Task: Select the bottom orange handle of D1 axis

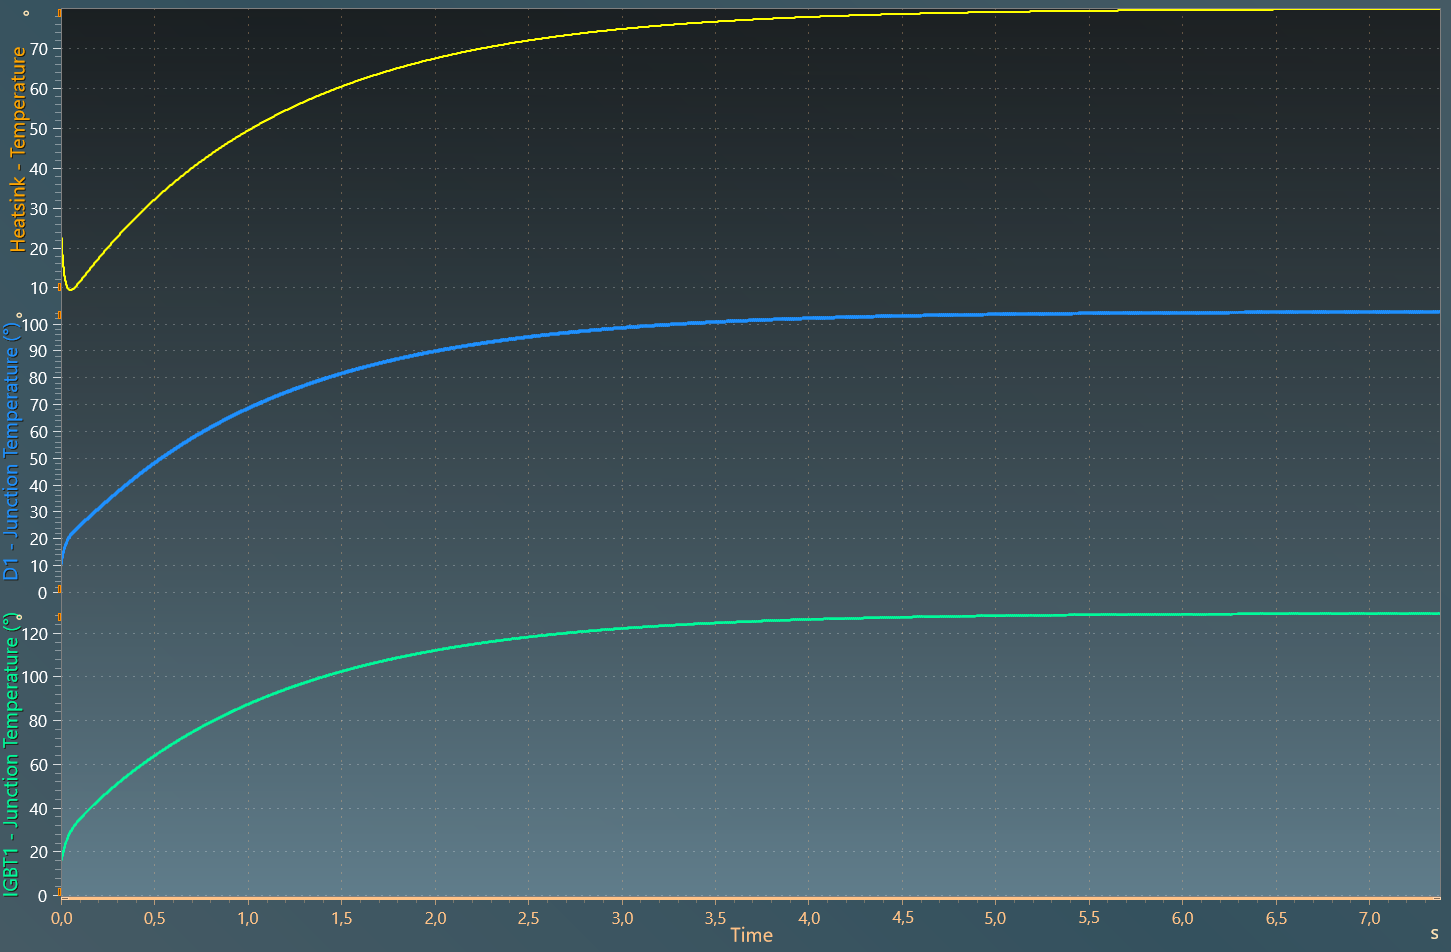Action: pos(59,590)
